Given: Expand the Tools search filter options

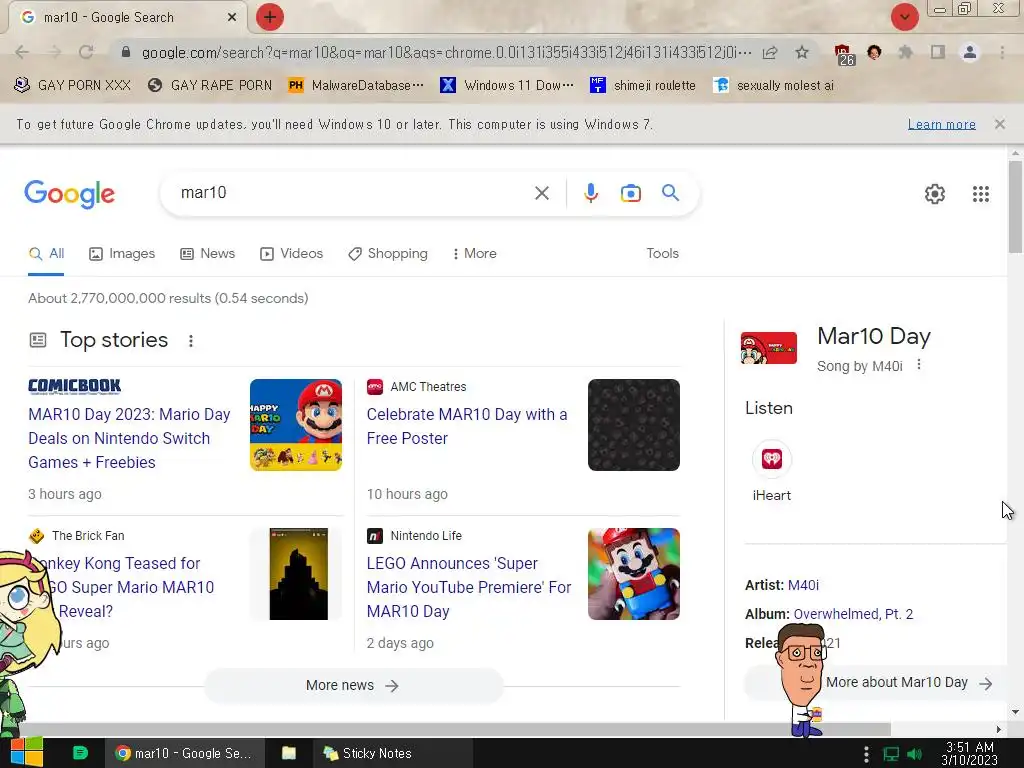Looking at the screenshot, I should (662, 253).
